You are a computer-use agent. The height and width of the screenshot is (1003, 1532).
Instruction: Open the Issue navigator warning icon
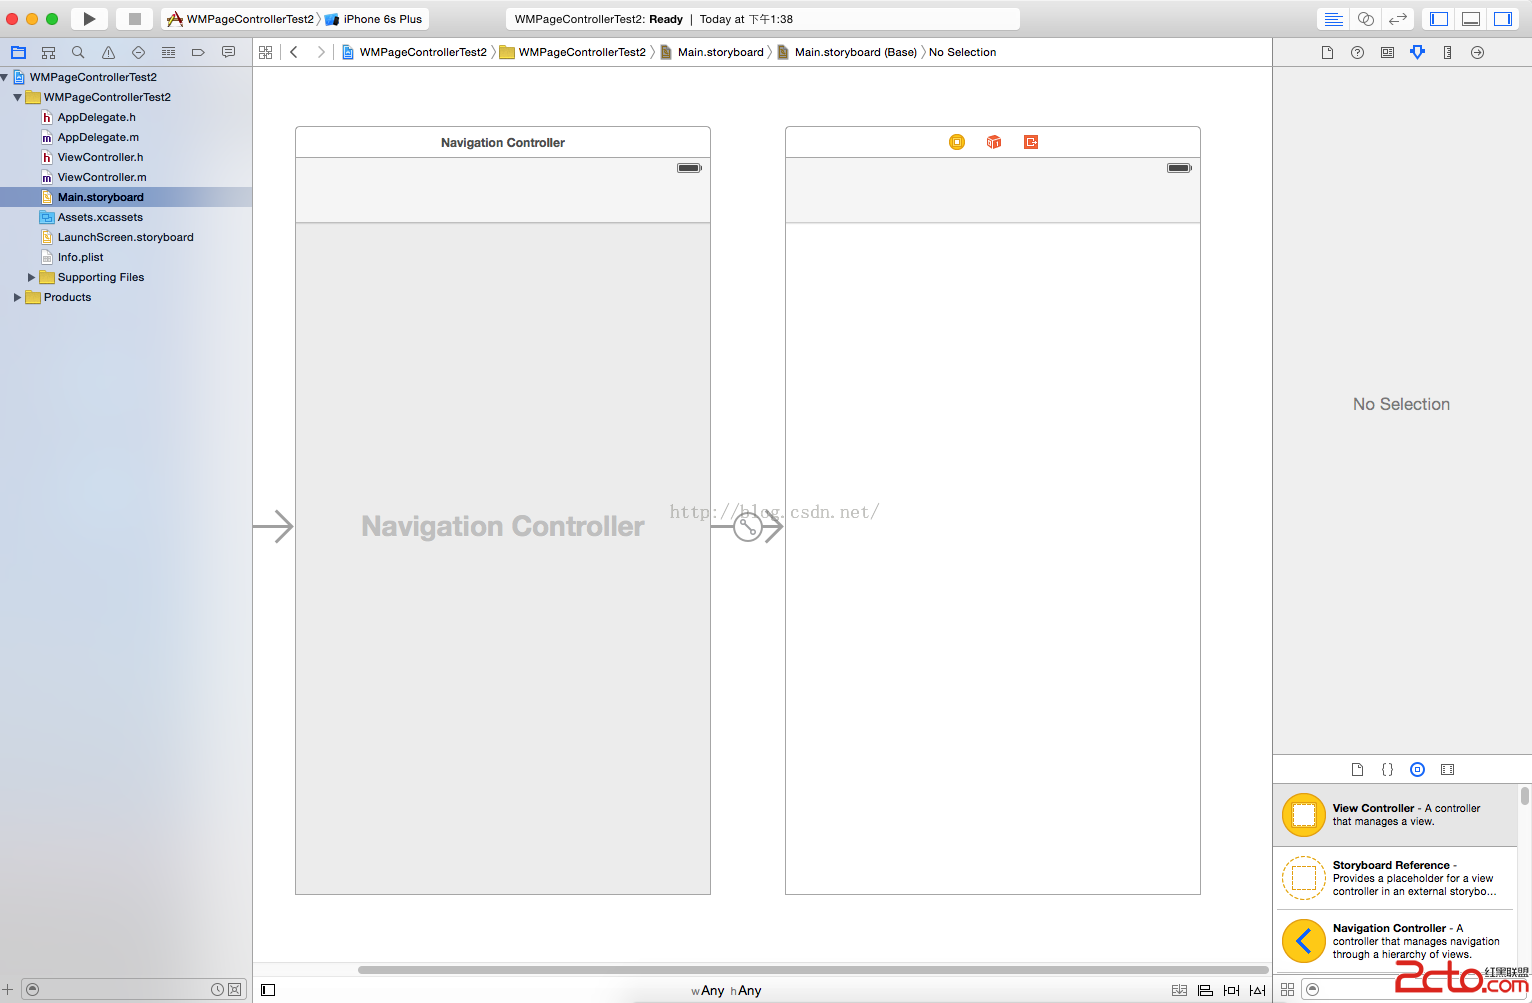coord(108,52)
